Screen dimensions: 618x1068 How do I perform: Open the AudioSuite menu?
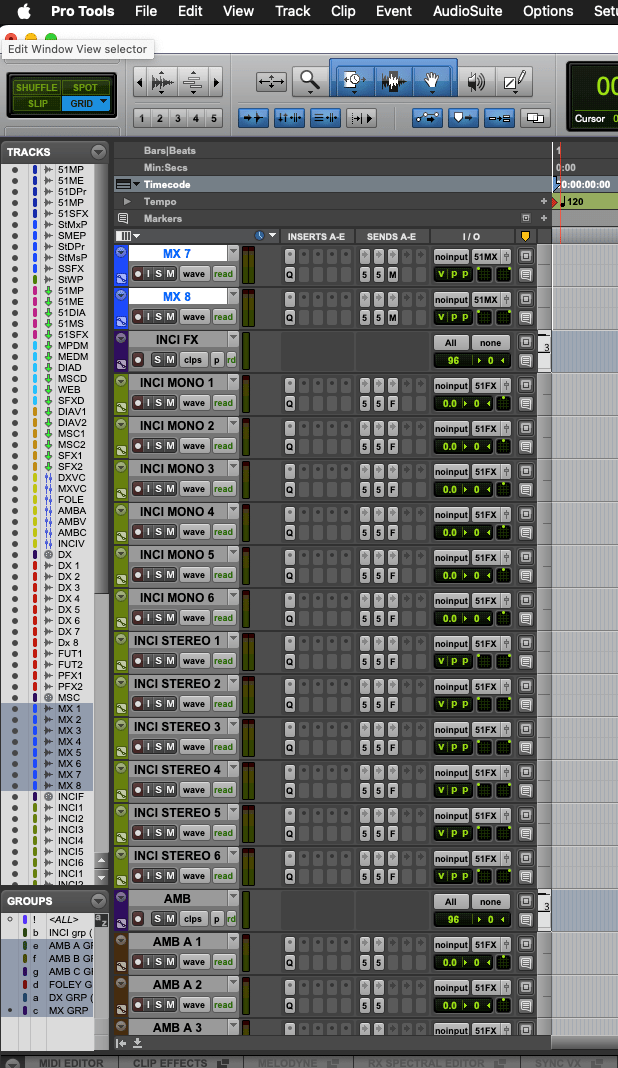tap(467, 11)
